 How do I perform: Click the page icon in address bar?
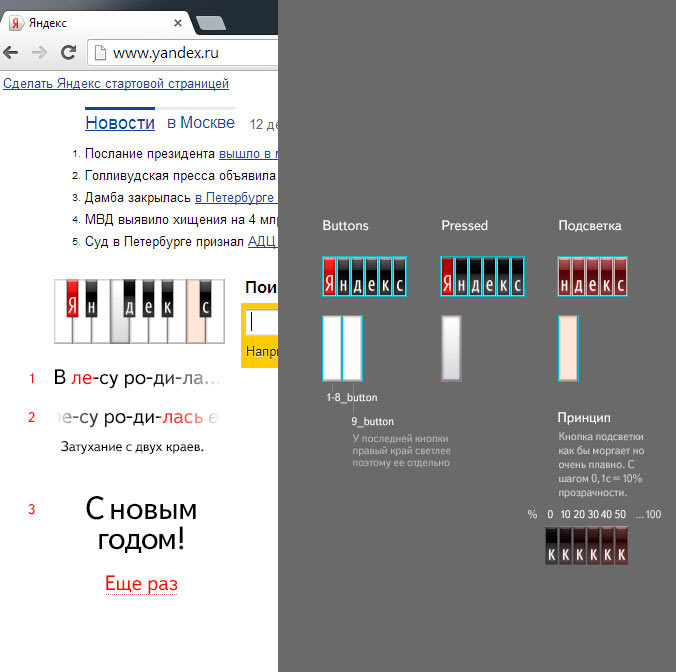tap(100, 53)
